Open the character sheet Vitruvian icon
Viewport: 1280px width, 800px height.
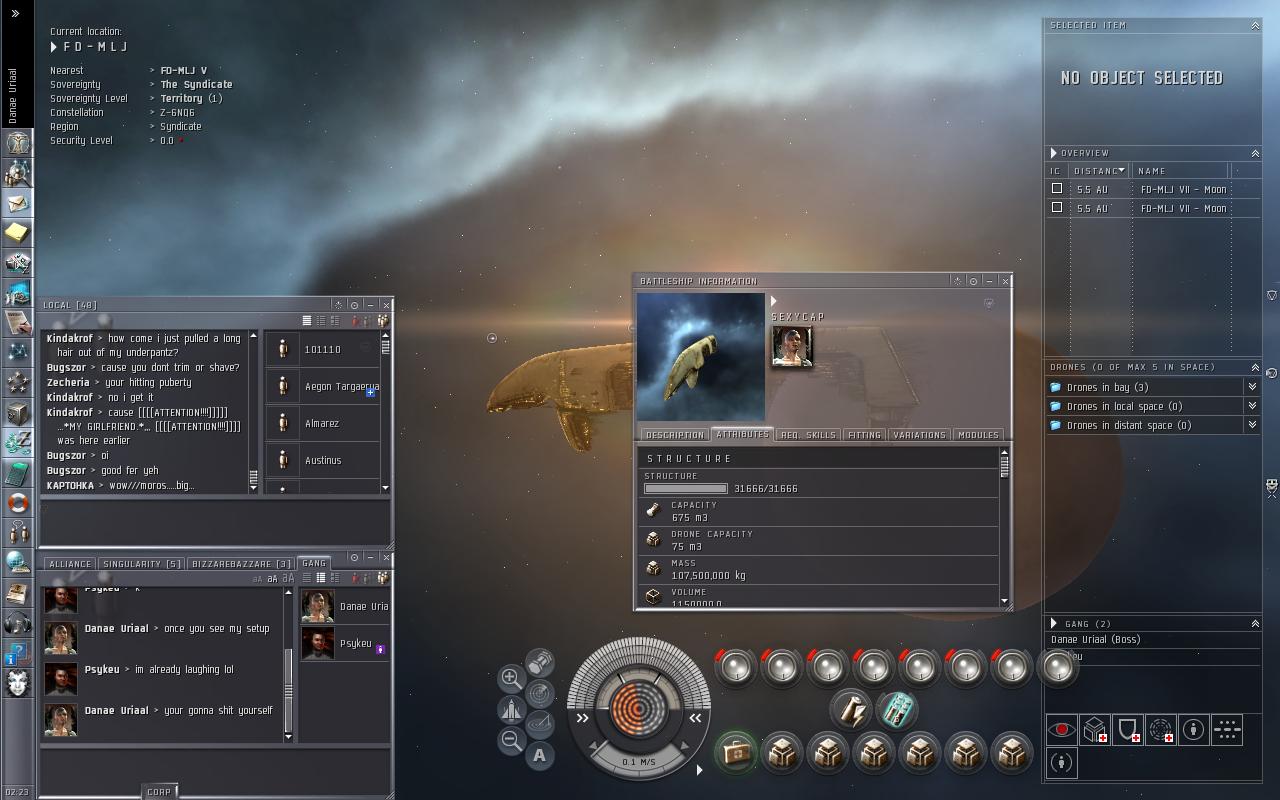click(18, 142)
